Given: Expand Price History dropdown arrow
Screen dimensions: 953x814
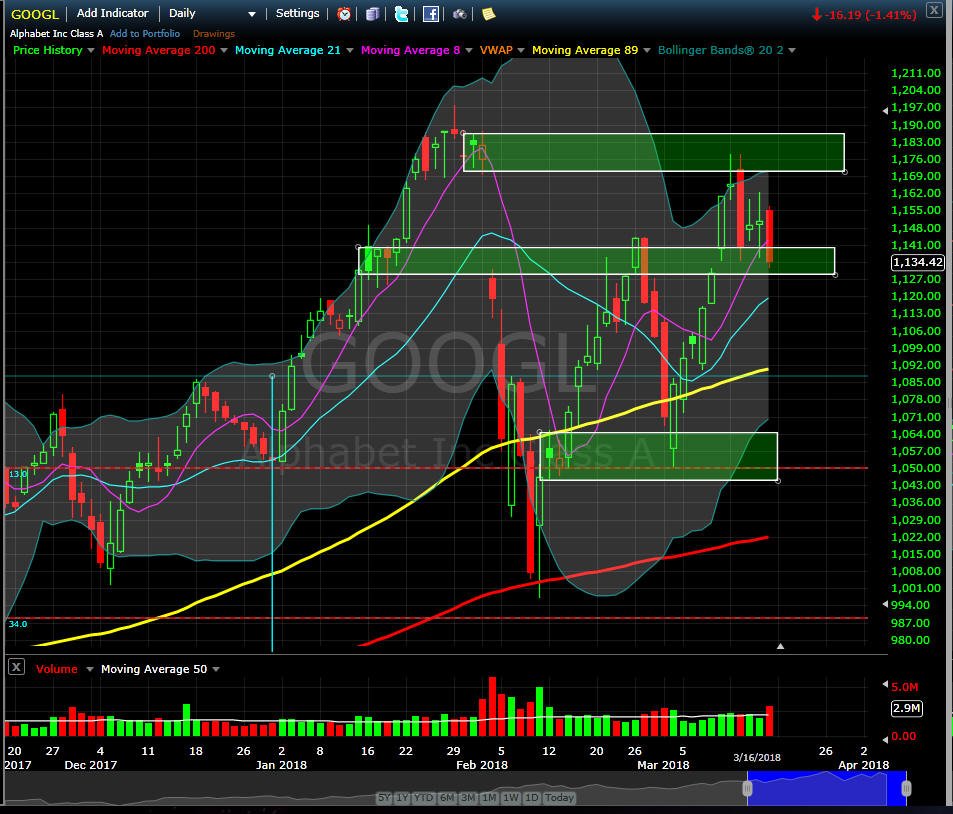Looking at the screenshot, I should point(91,50).
